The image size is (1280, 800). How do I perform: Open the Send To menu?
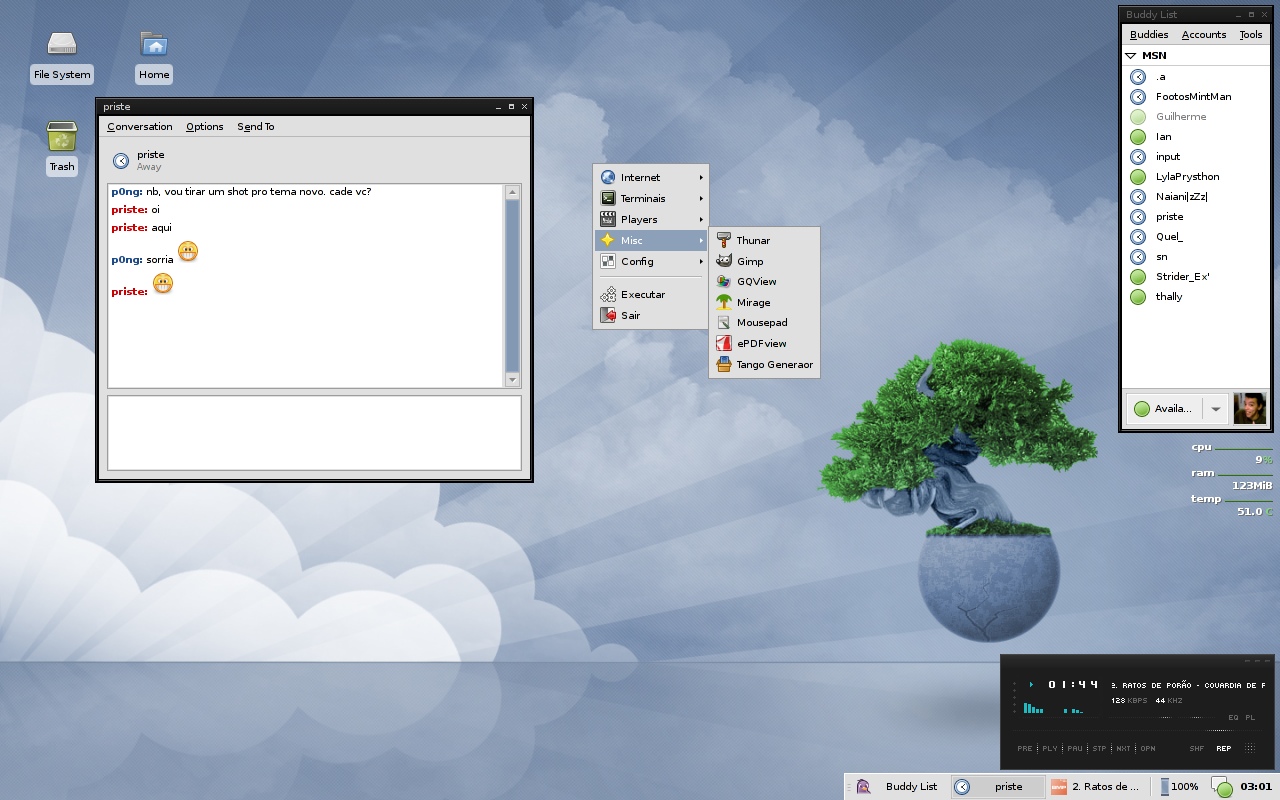(x=256, y=127)
